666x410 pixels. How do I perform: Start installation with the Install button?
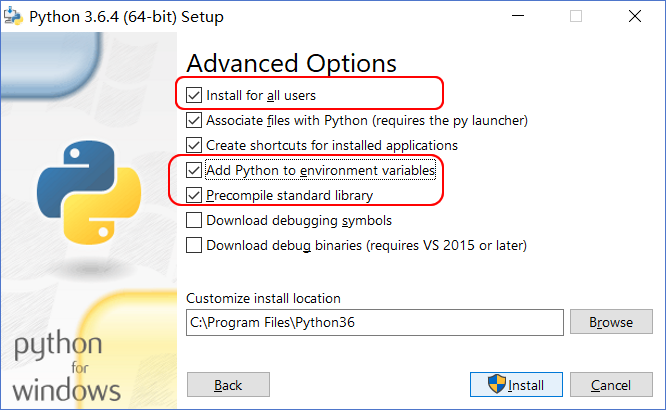[516, 385]
